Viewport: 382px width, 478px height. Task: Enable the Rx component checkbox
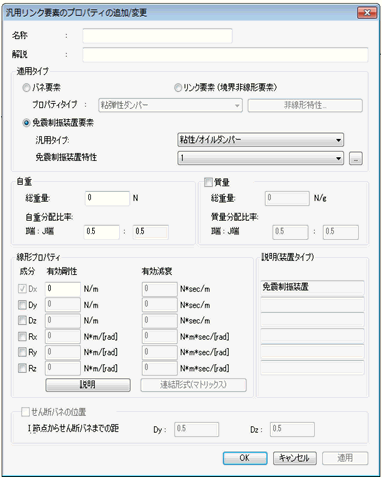[x=22, y=337]
